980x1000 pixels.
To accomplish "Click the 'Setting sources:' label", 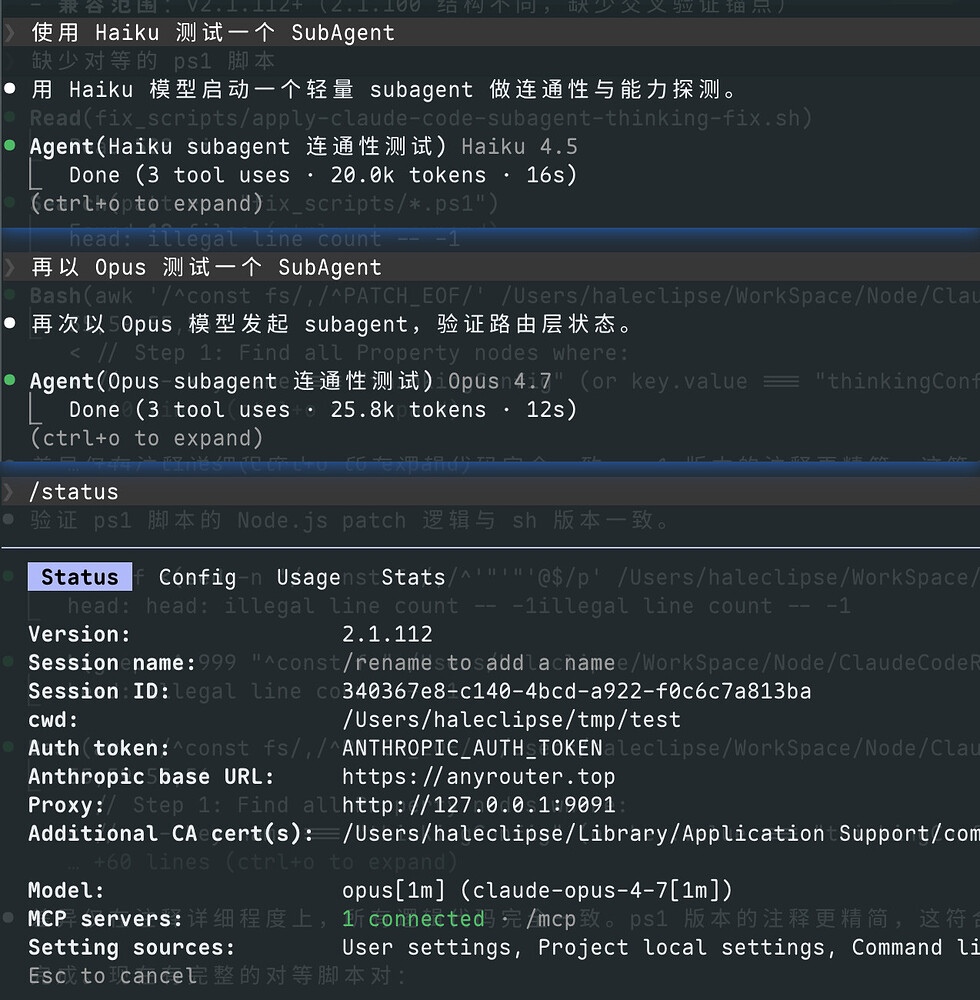I will (x=131, y=947).
